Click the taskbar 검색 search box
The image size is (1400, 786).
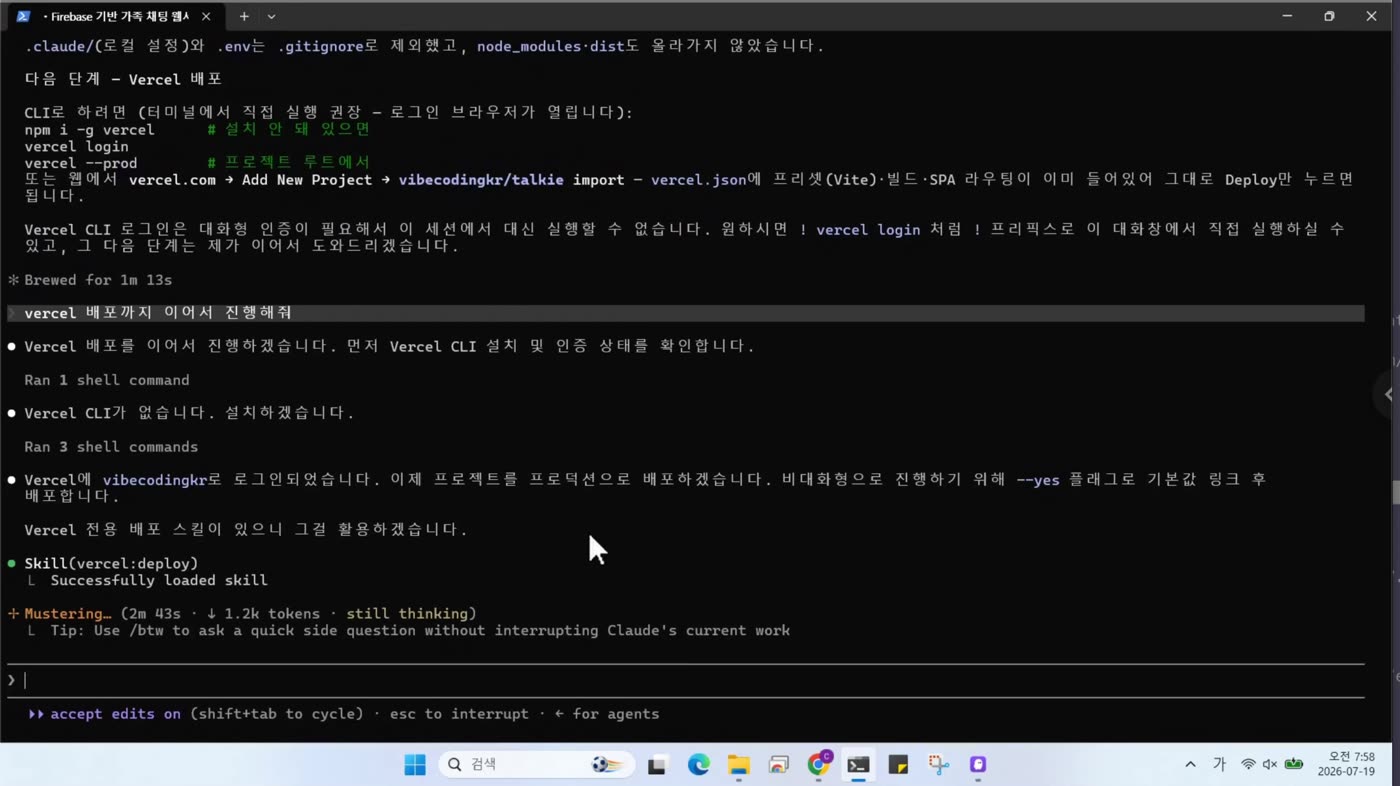(x=536, y=765)
